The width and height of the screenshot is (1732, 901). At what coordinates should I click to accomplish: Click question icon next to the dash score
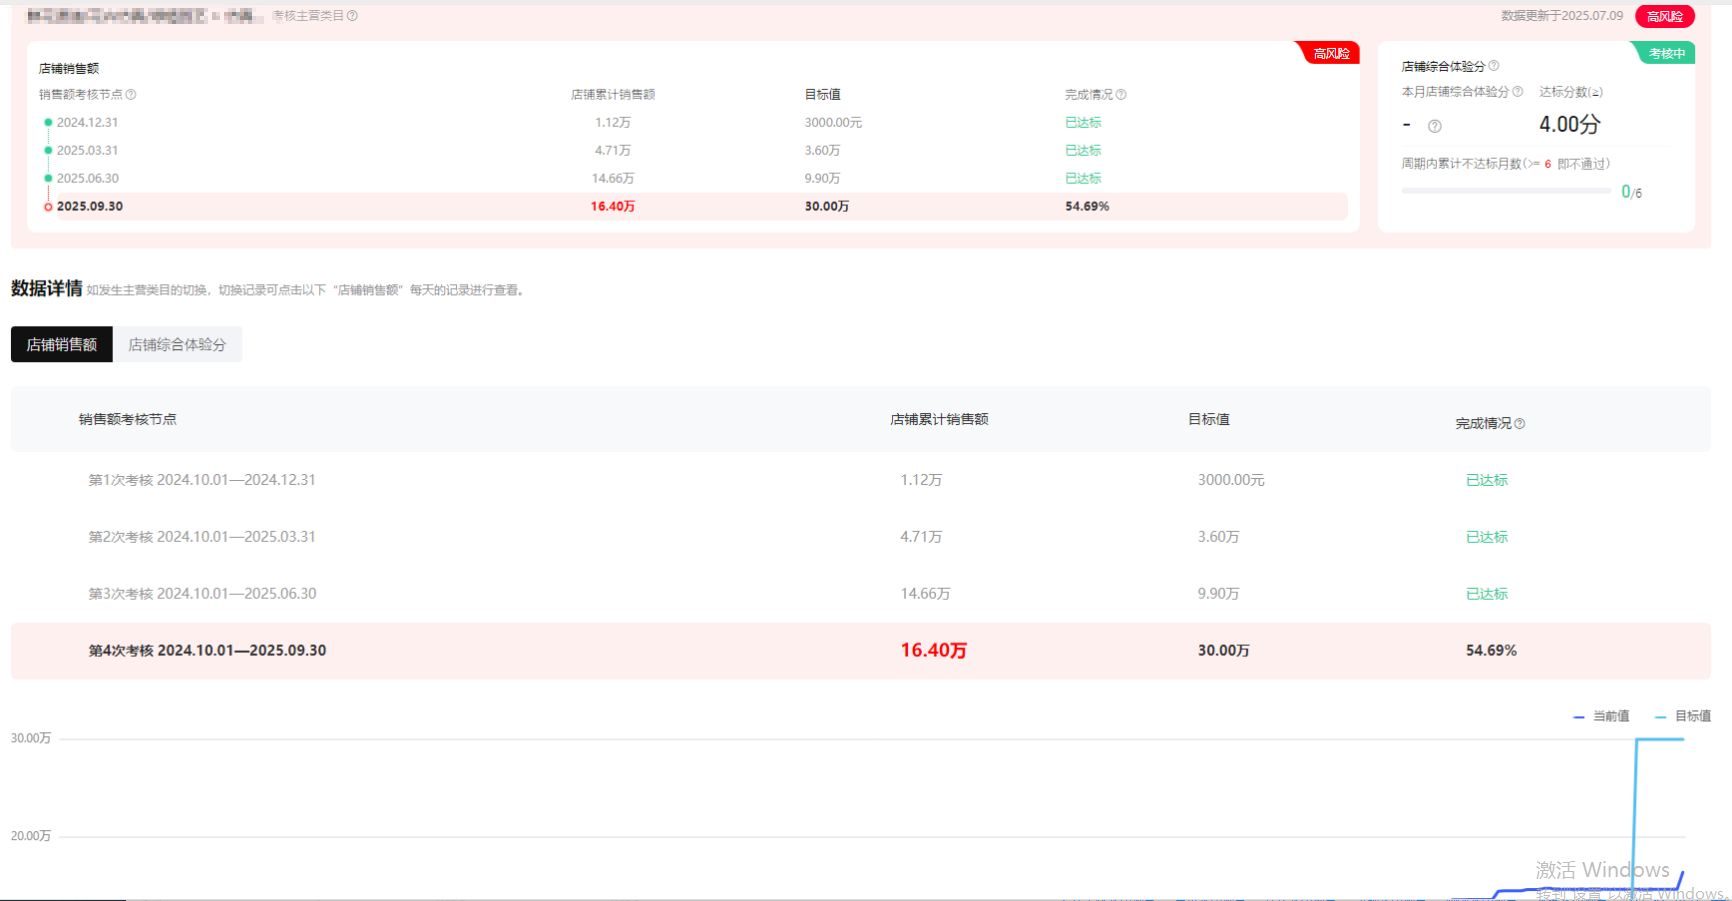point(1435,126)
